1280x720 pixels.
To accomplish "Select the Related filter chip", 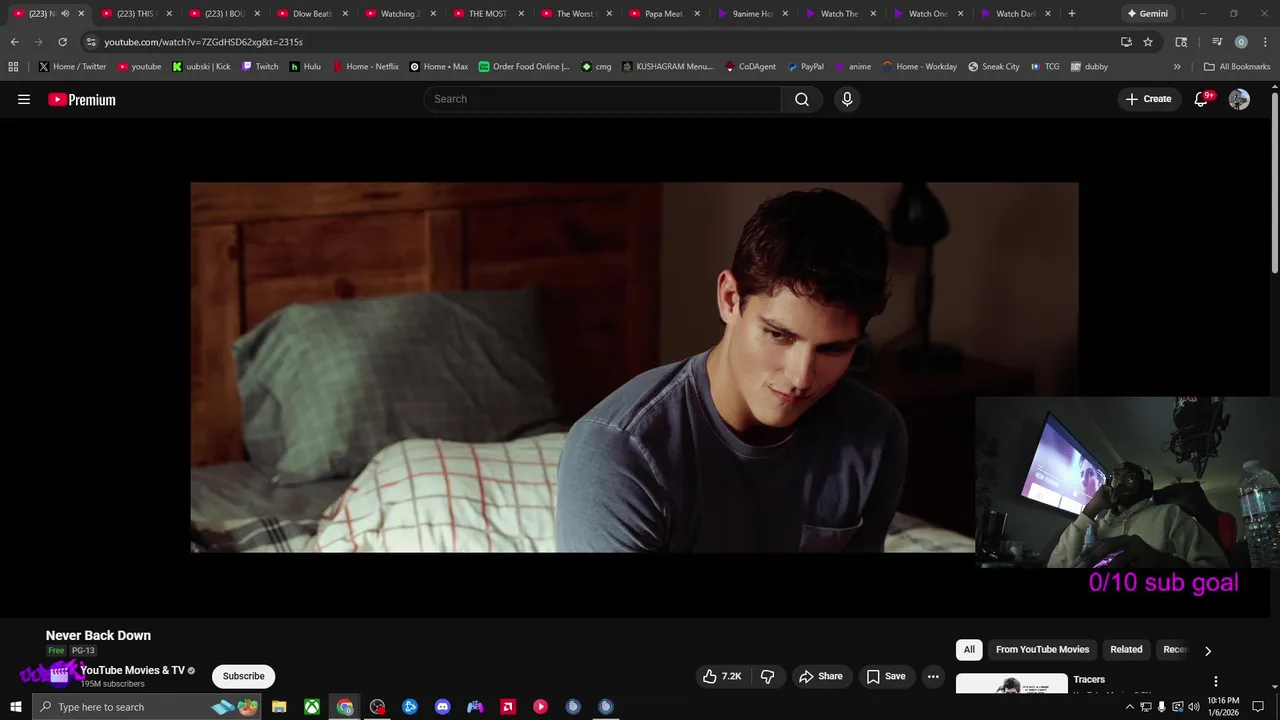I will [1126, 650].
